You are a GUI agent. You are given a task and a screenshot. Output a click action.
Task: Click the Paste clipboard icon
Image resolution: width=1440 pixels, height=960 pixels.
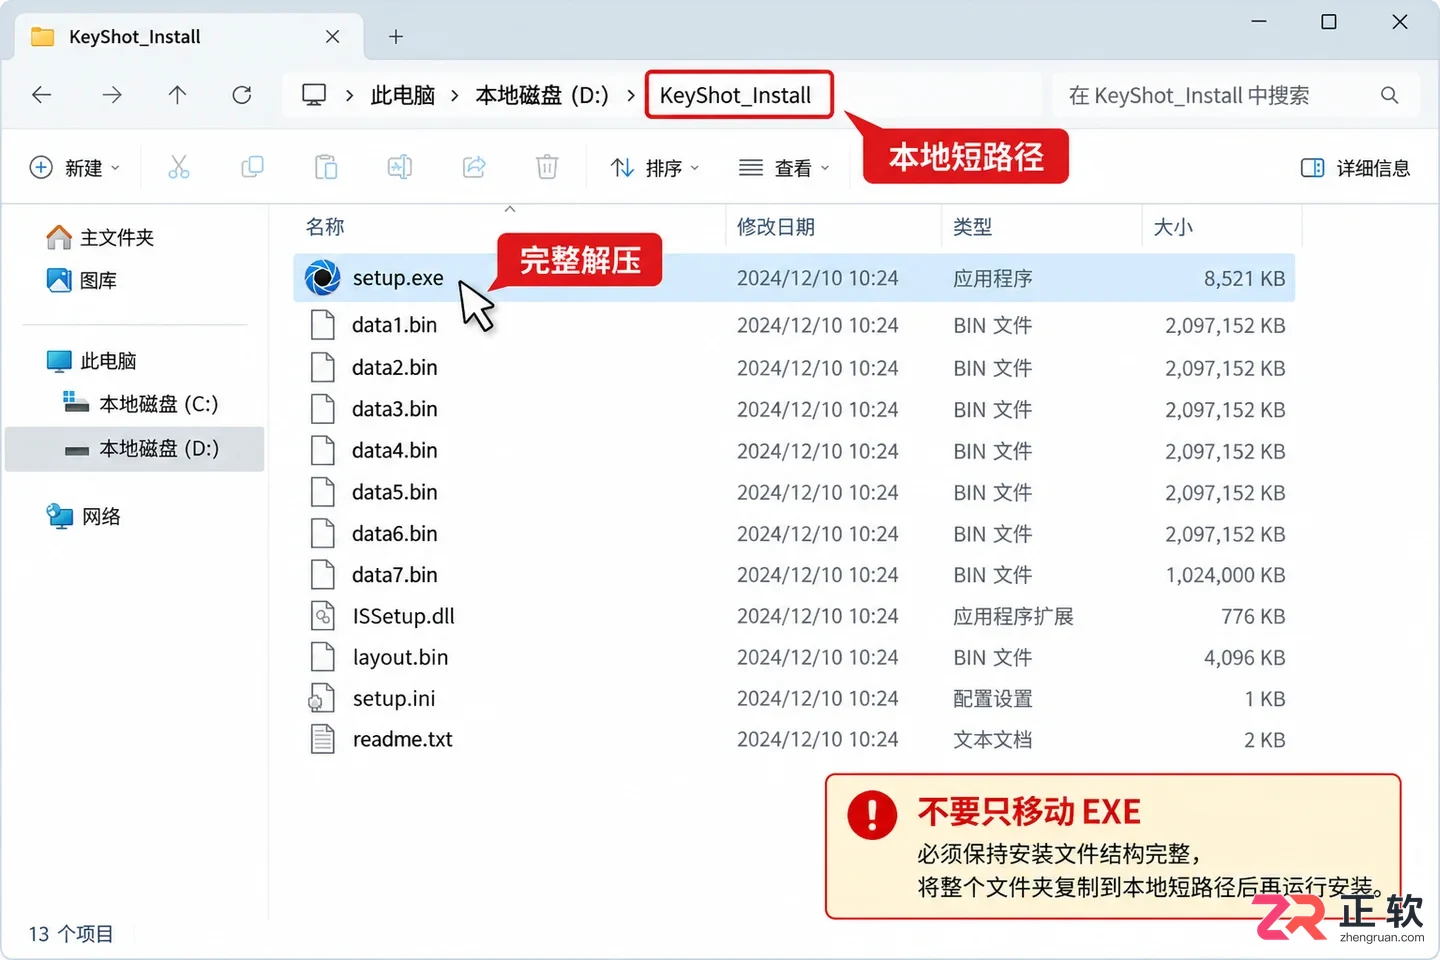coord(326,167)
